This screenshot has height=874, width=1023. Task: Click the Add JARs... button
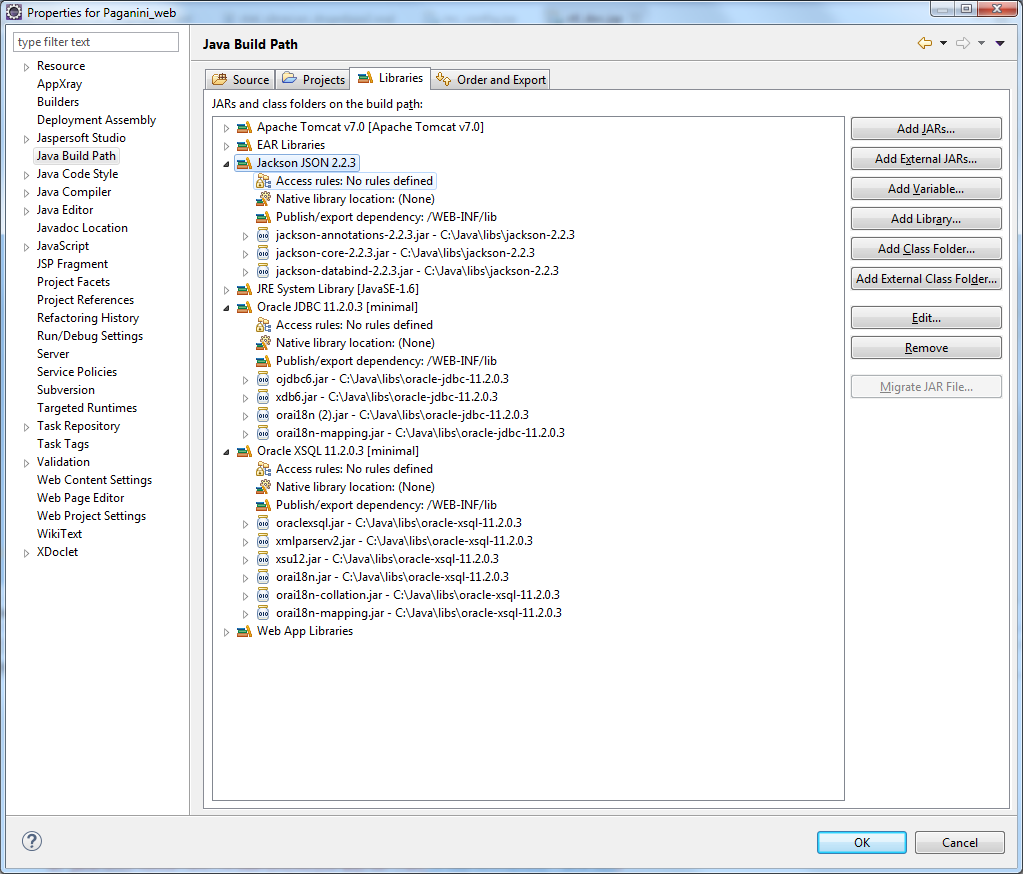pos(926,128)
